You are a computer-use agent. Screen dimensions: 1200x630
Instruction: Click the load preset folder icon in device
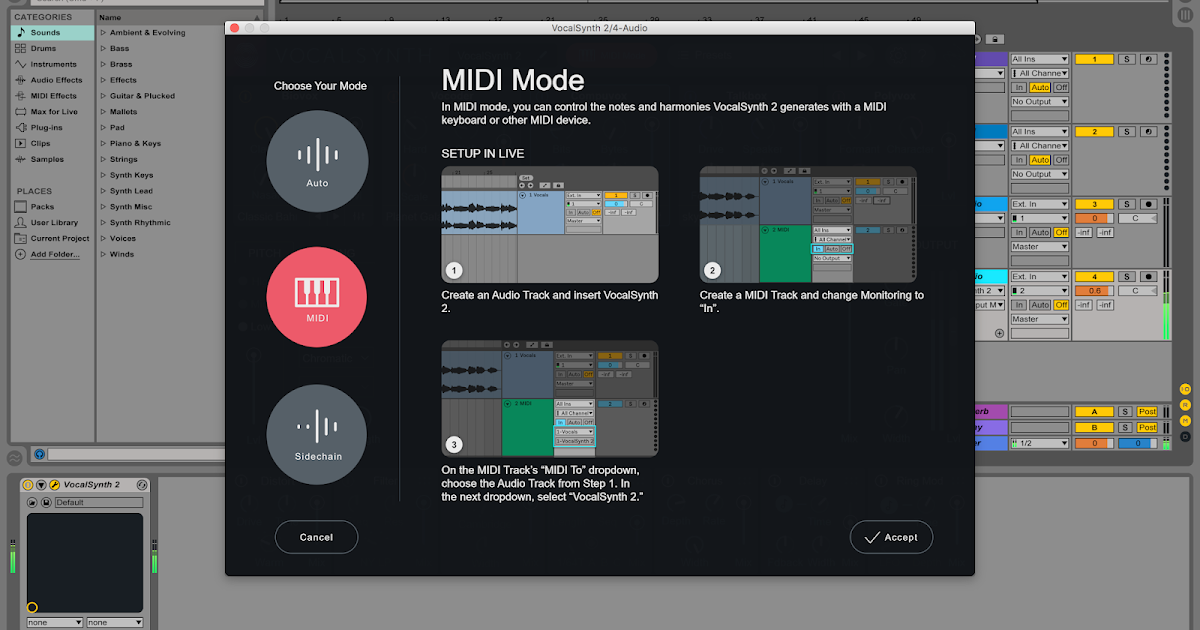(32, 502)
